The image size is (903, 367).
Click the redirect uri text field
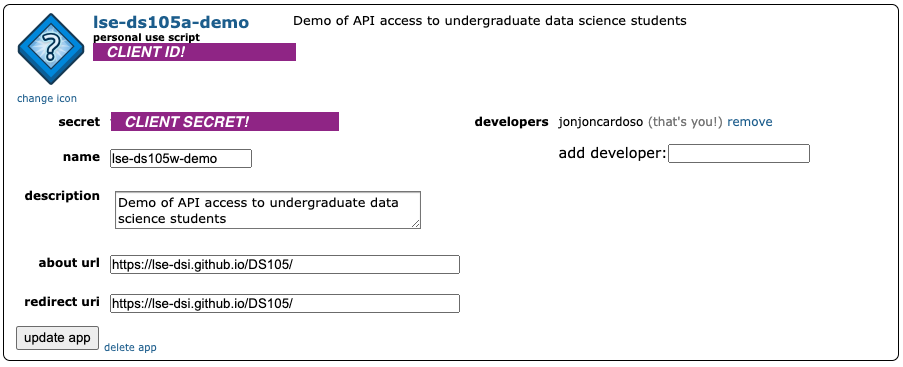point(284,304)
